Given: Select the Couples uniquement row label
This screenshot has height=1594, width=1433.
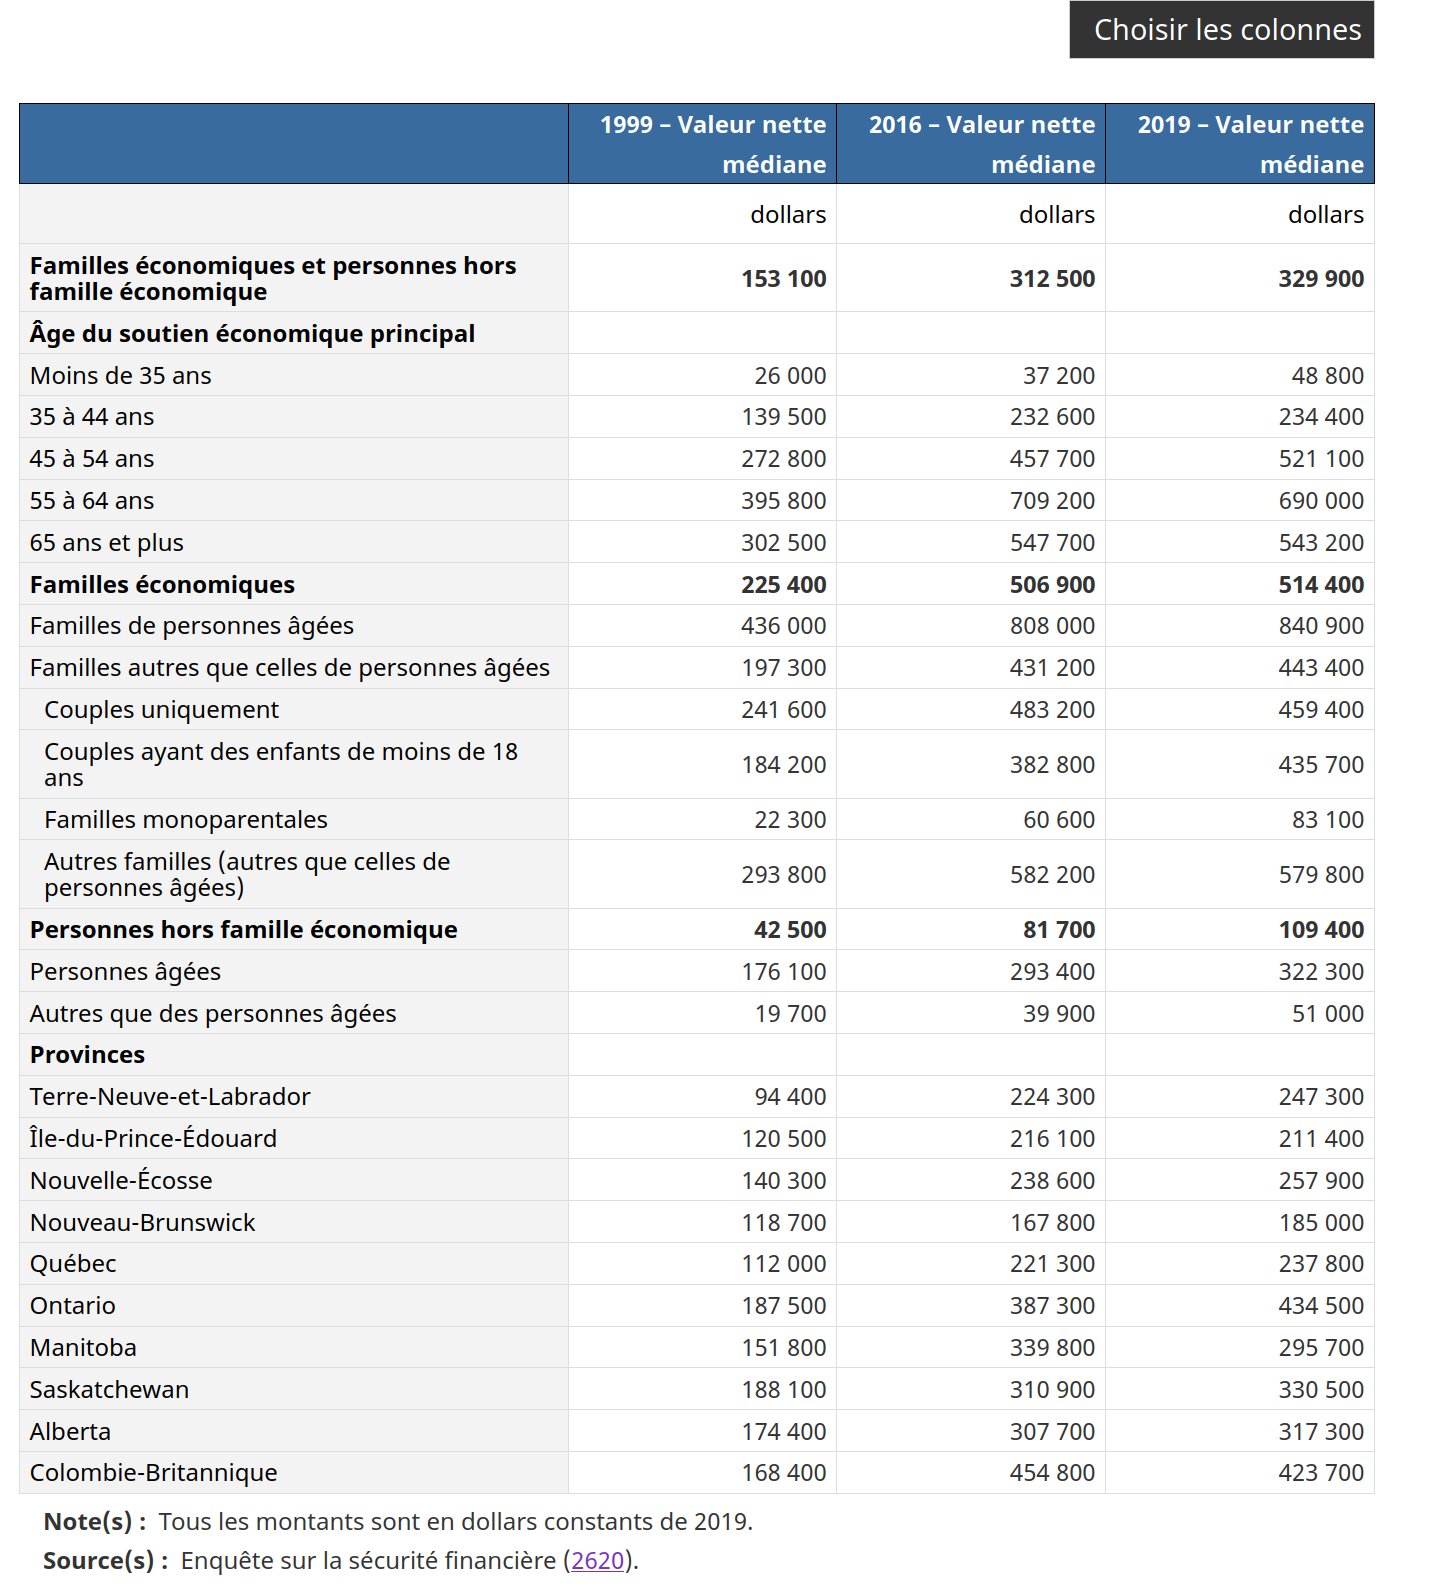Looking at the screenshot, I should (x=161, y=709).
